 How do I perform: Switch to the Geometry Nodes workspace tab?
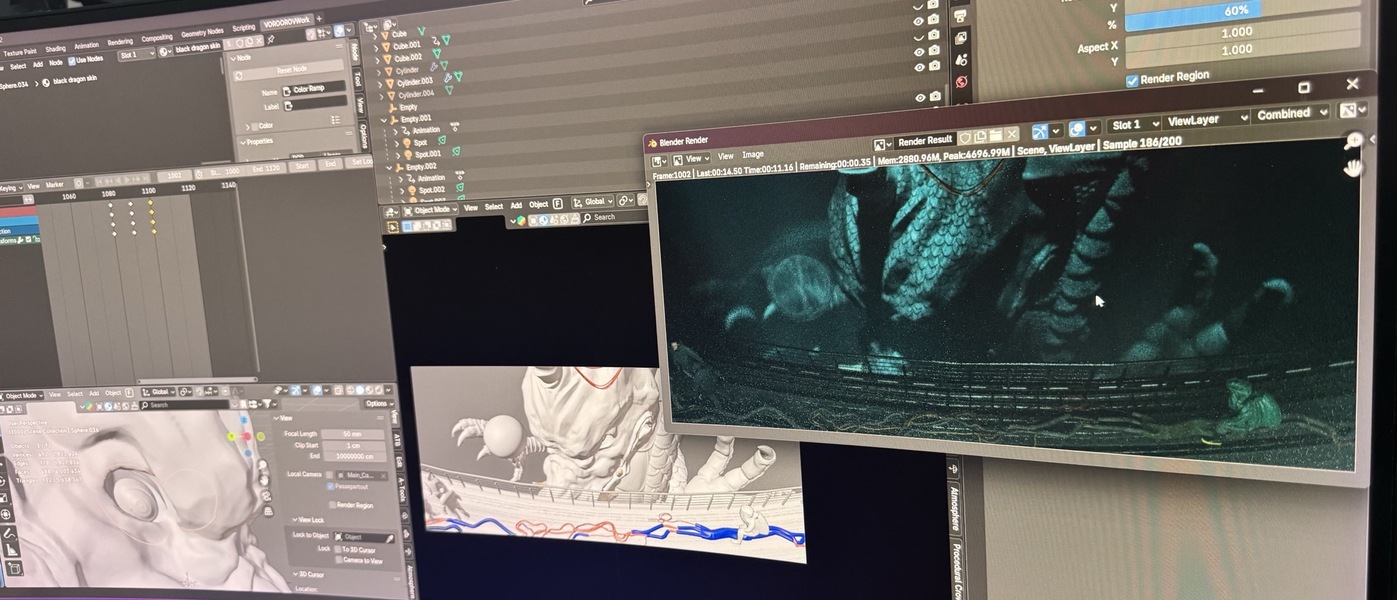(201, 32)
